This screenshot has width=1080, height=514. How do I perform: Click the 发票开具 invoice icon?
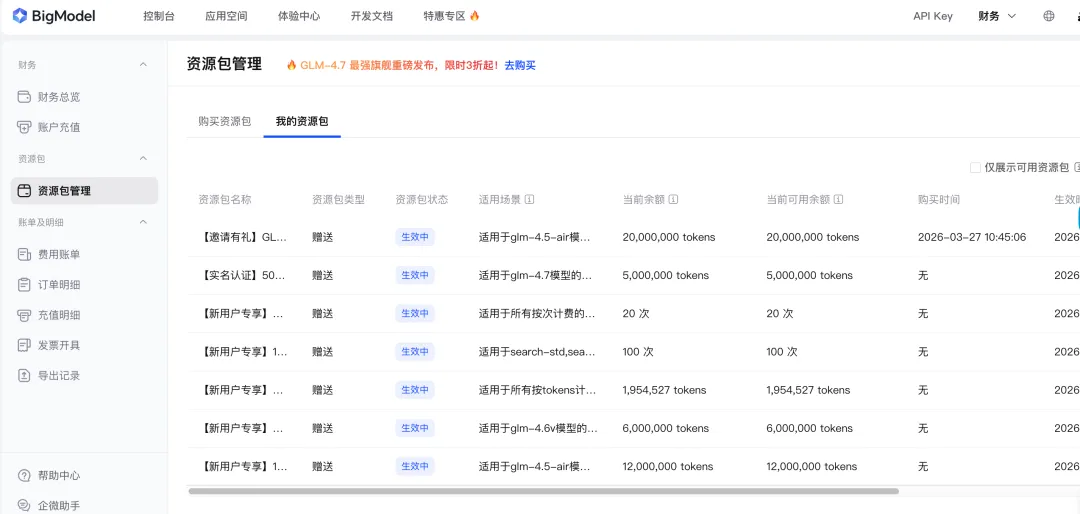[24, 345]
